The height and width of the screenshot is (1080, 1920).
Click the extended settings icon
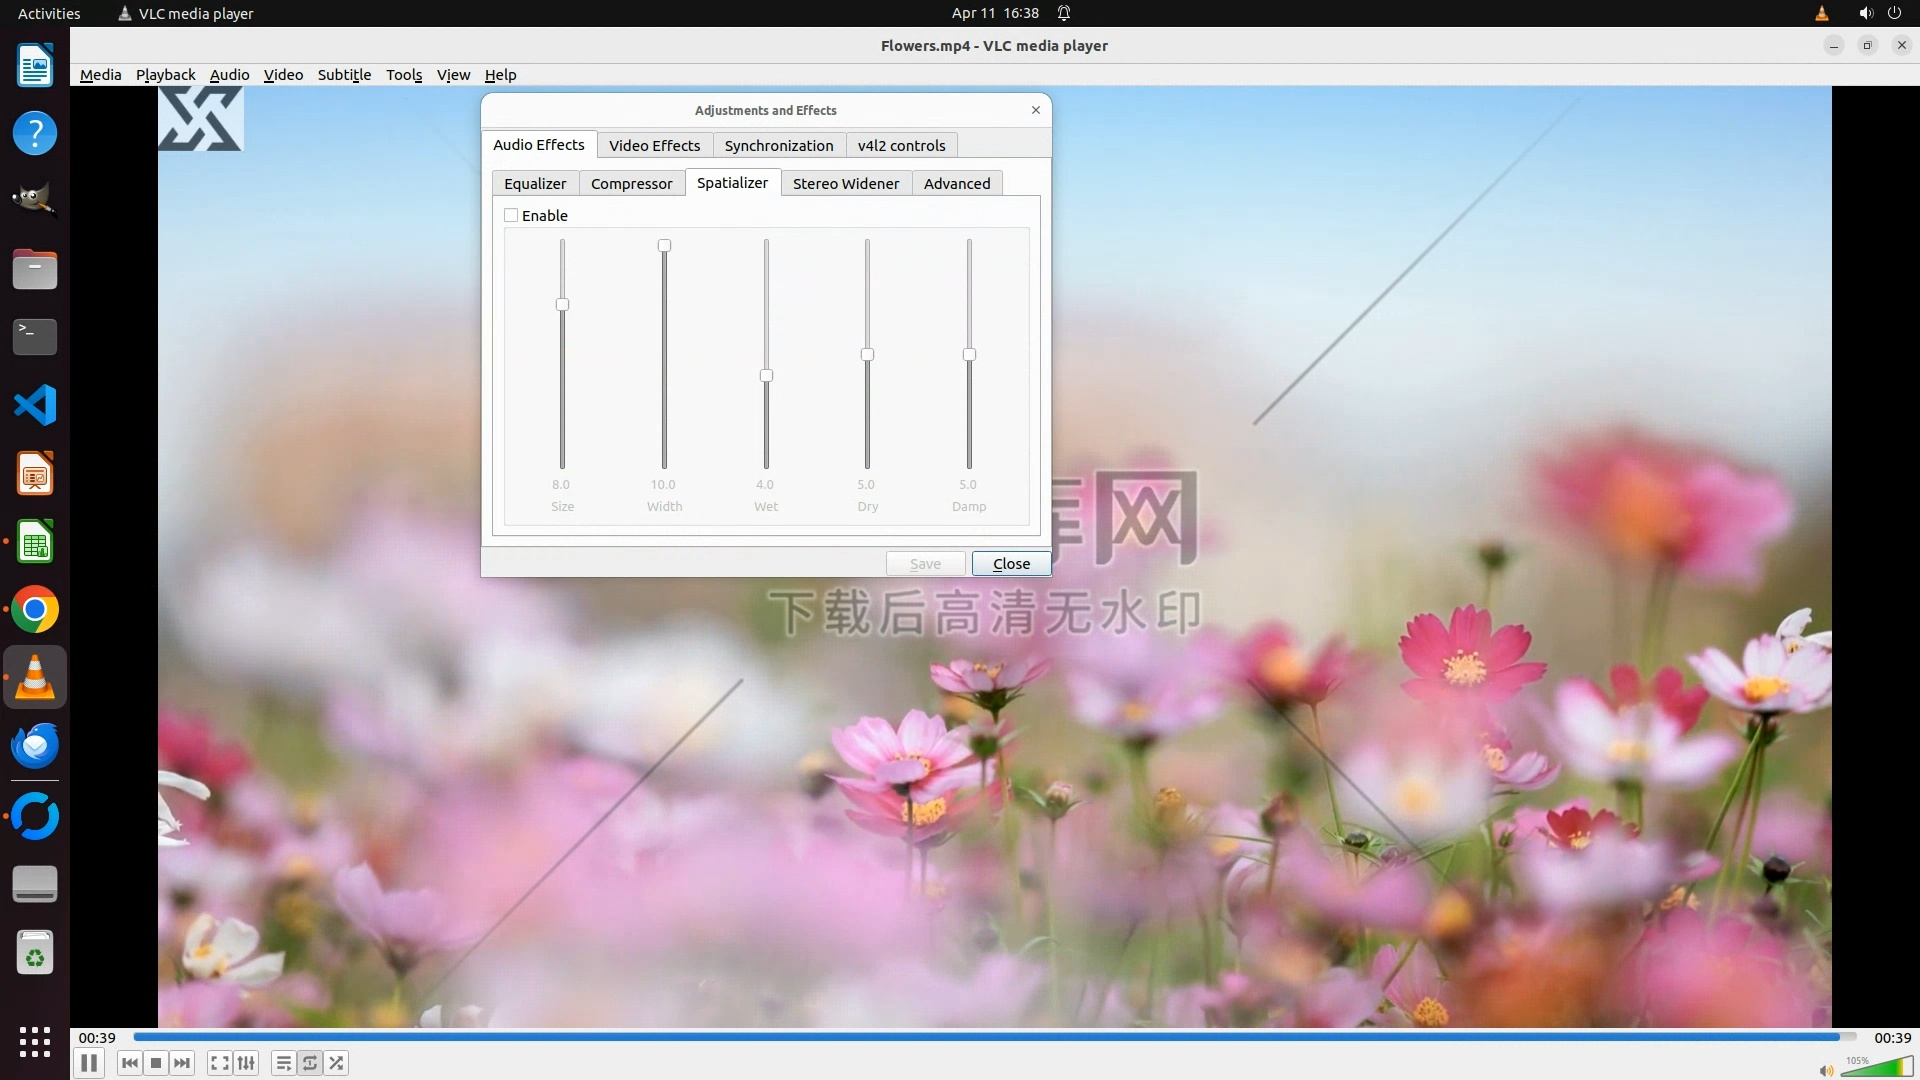click(x=246, y=1063)
